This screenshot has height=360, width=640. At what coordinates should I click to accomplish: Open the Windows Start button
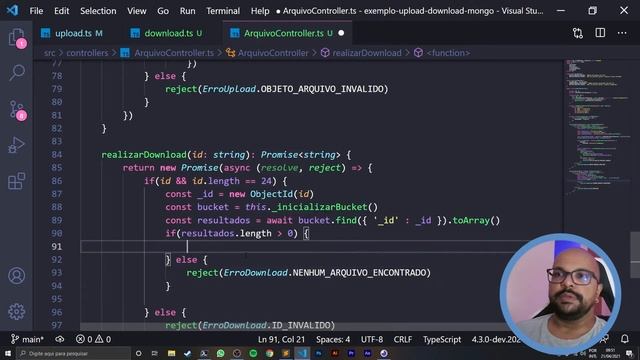click(7, 353)
